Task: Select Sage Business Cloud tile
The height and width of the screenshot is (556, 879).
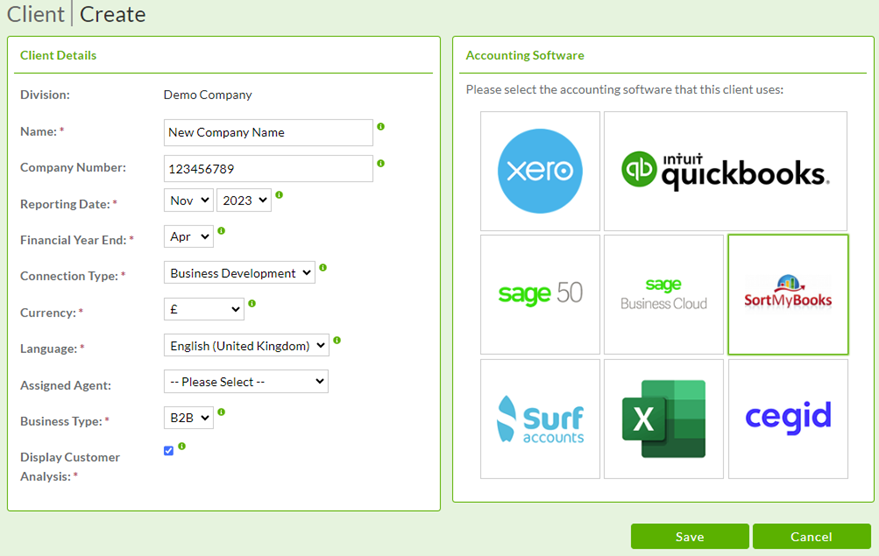Action: (664, 295)
